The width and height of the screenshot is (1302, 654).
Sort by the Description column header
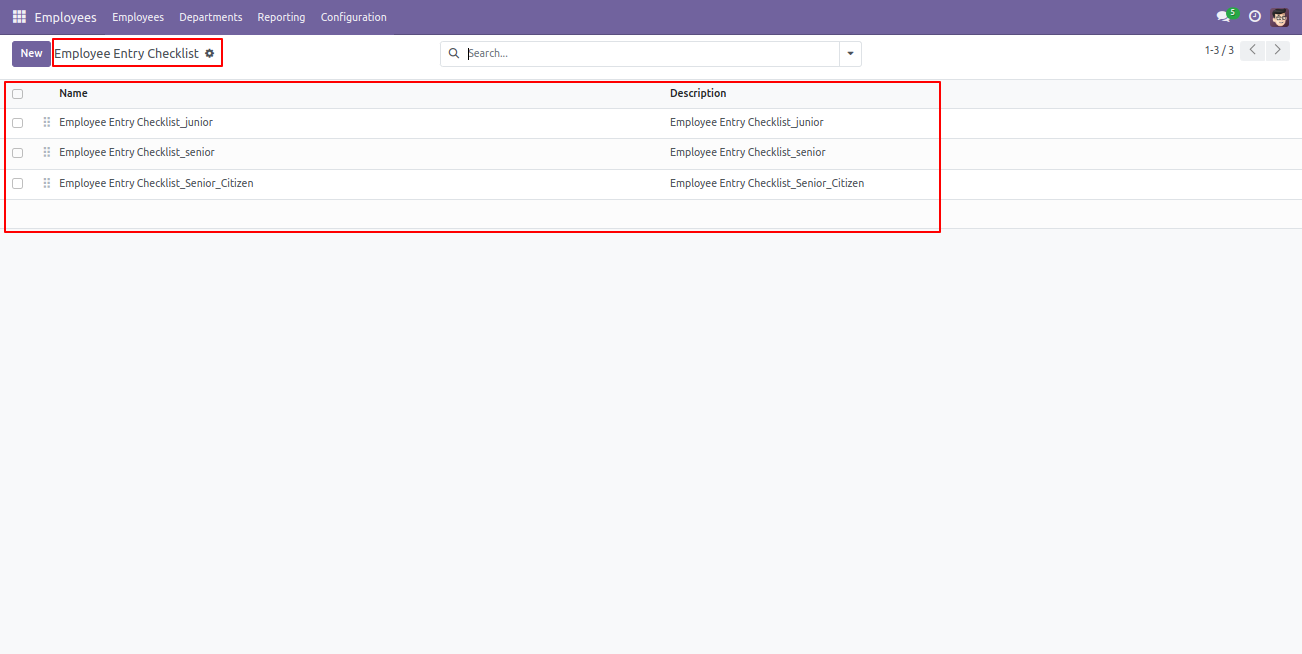pyautogui.click(x=698, y=93)
